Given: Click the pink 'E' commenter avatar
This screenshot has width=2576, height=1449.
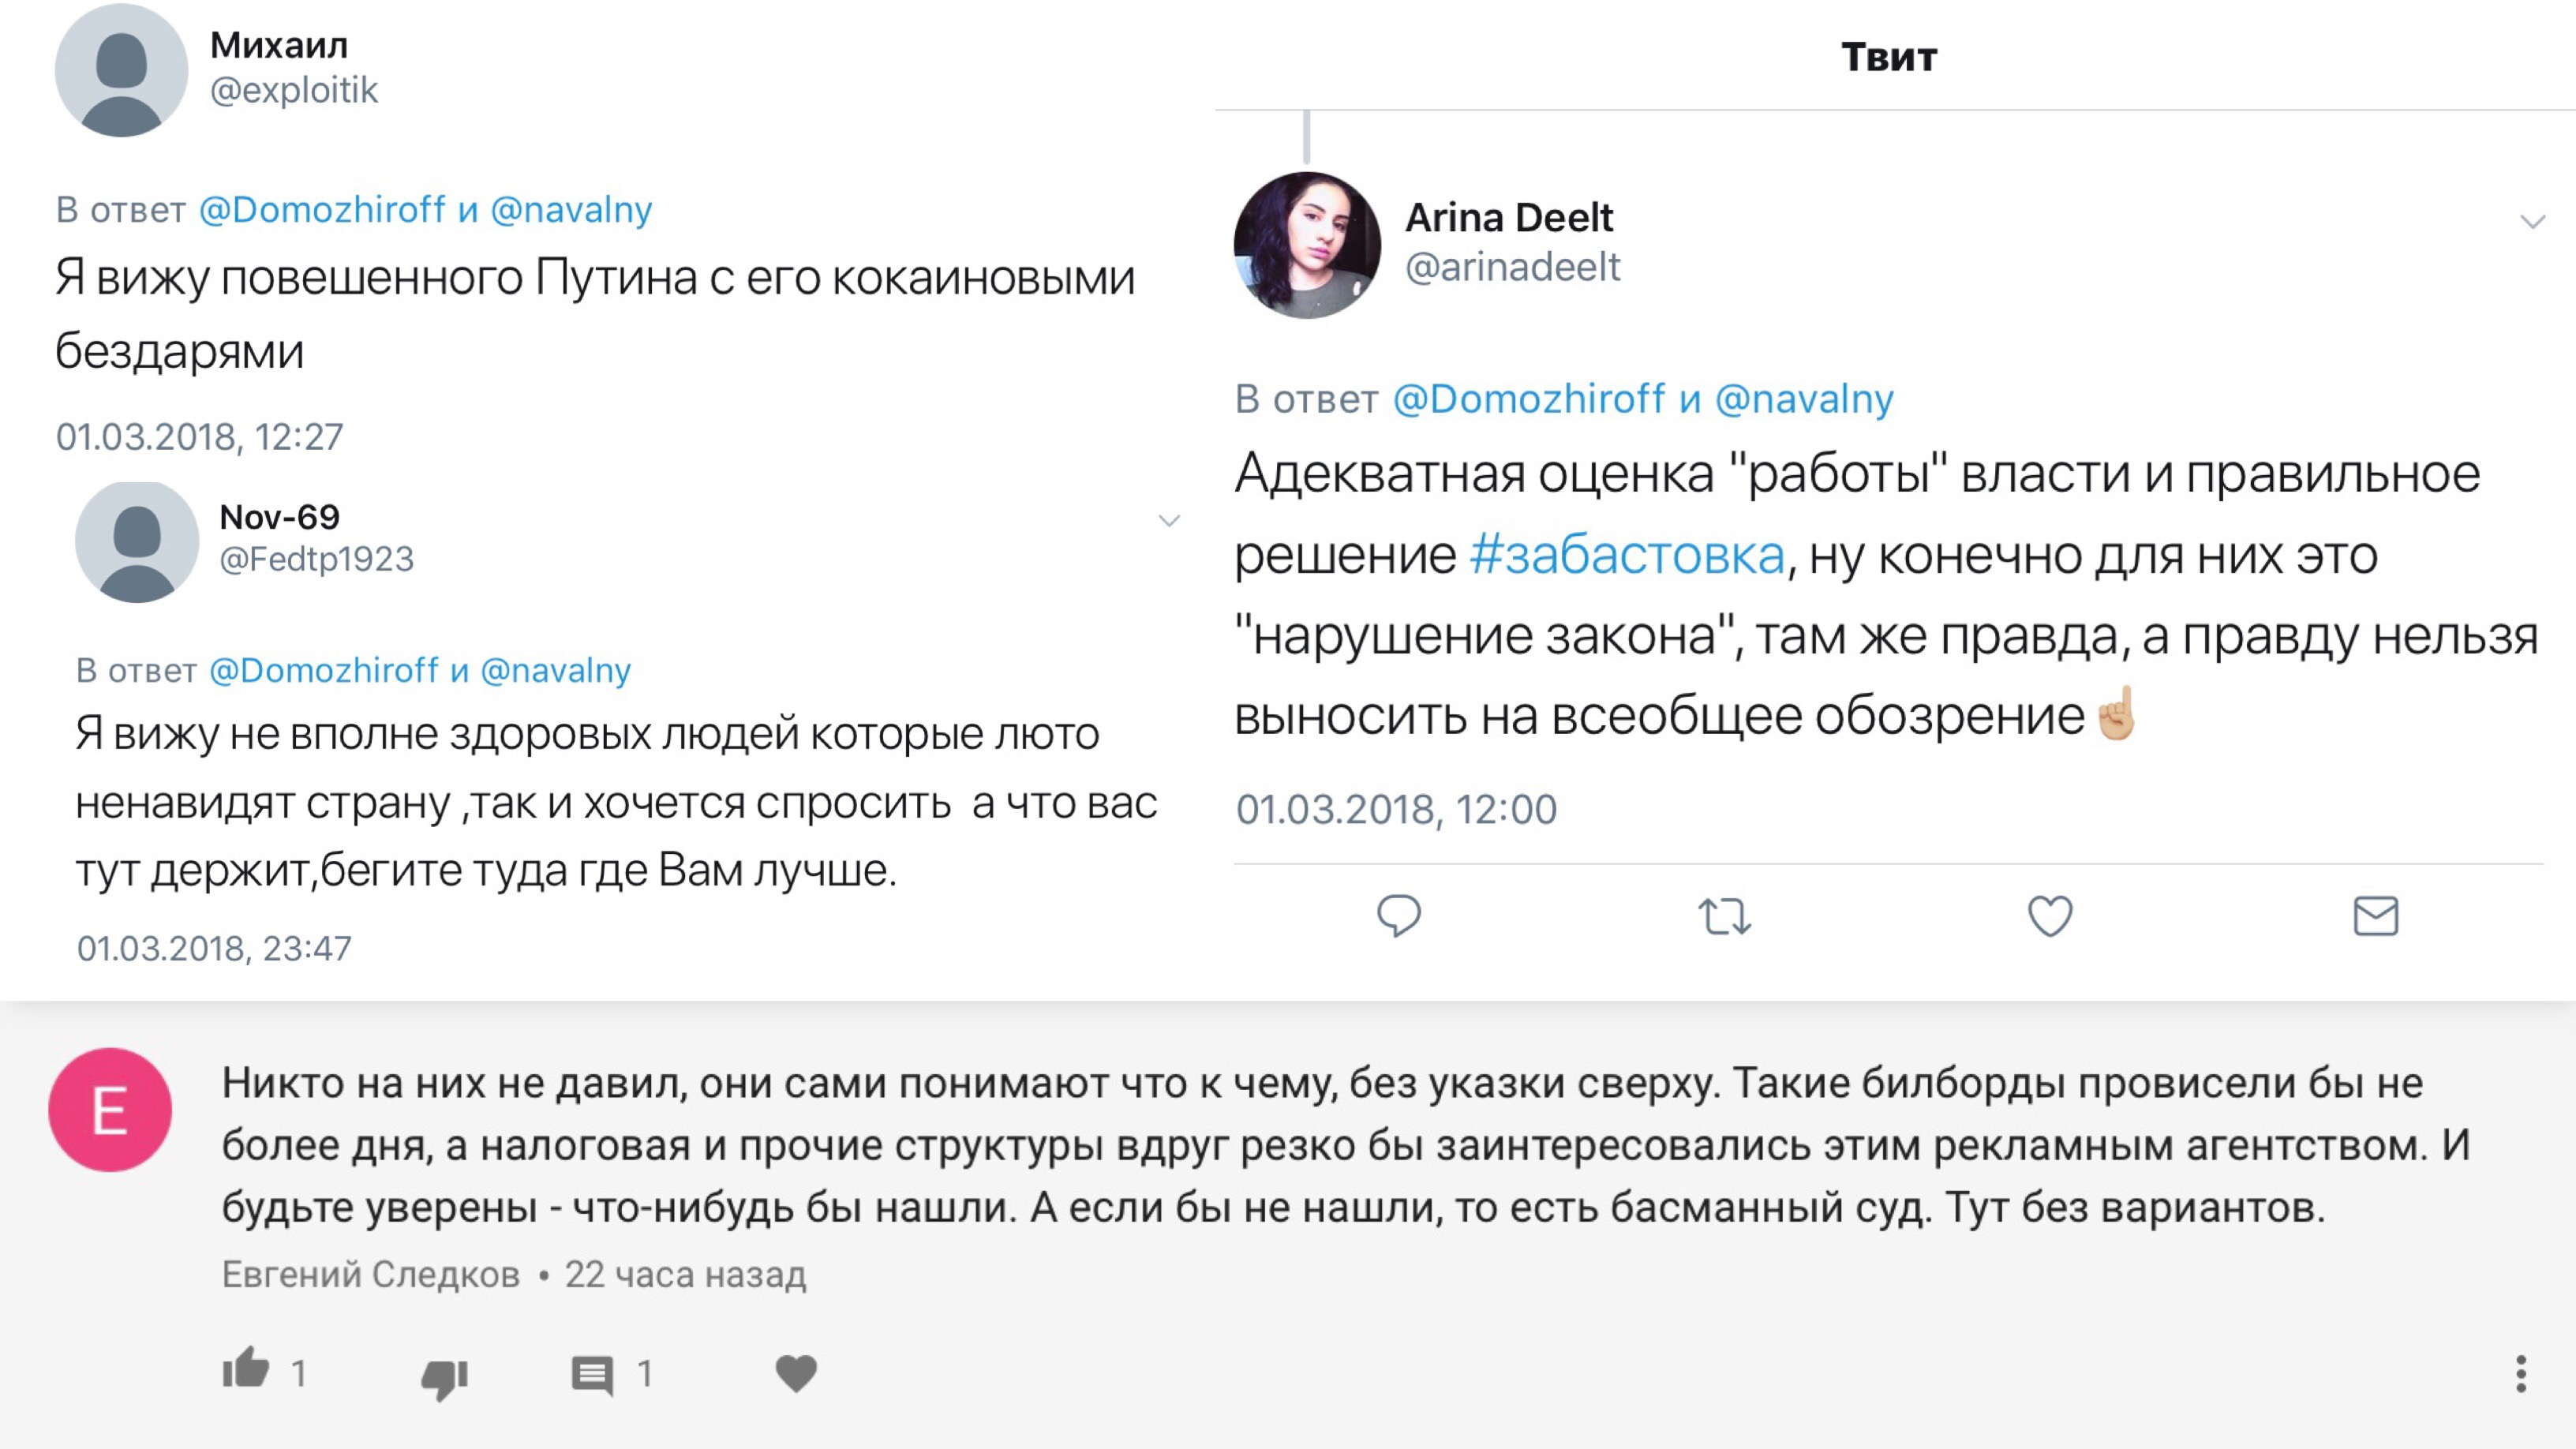Looking at the screenshot, I should (110, 1110).
